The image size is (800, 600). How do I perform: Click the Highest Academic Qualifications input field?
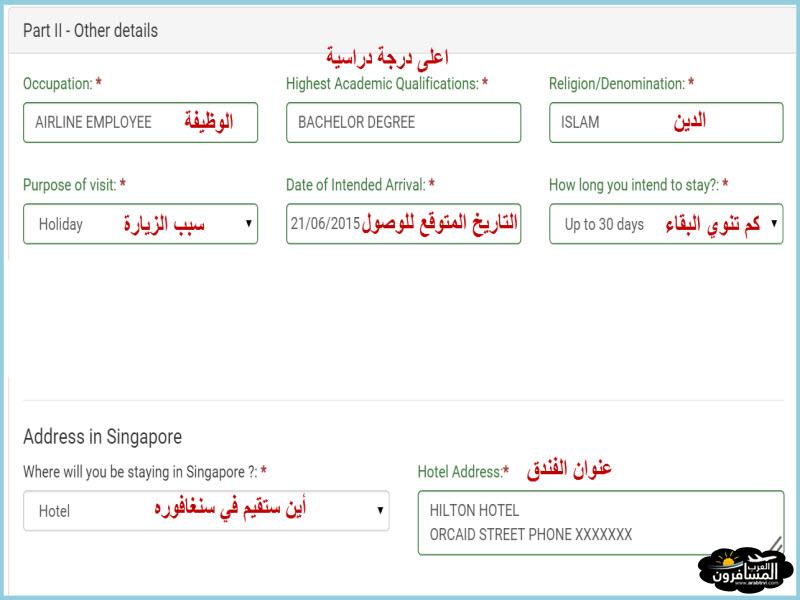(x=404, y=122)
